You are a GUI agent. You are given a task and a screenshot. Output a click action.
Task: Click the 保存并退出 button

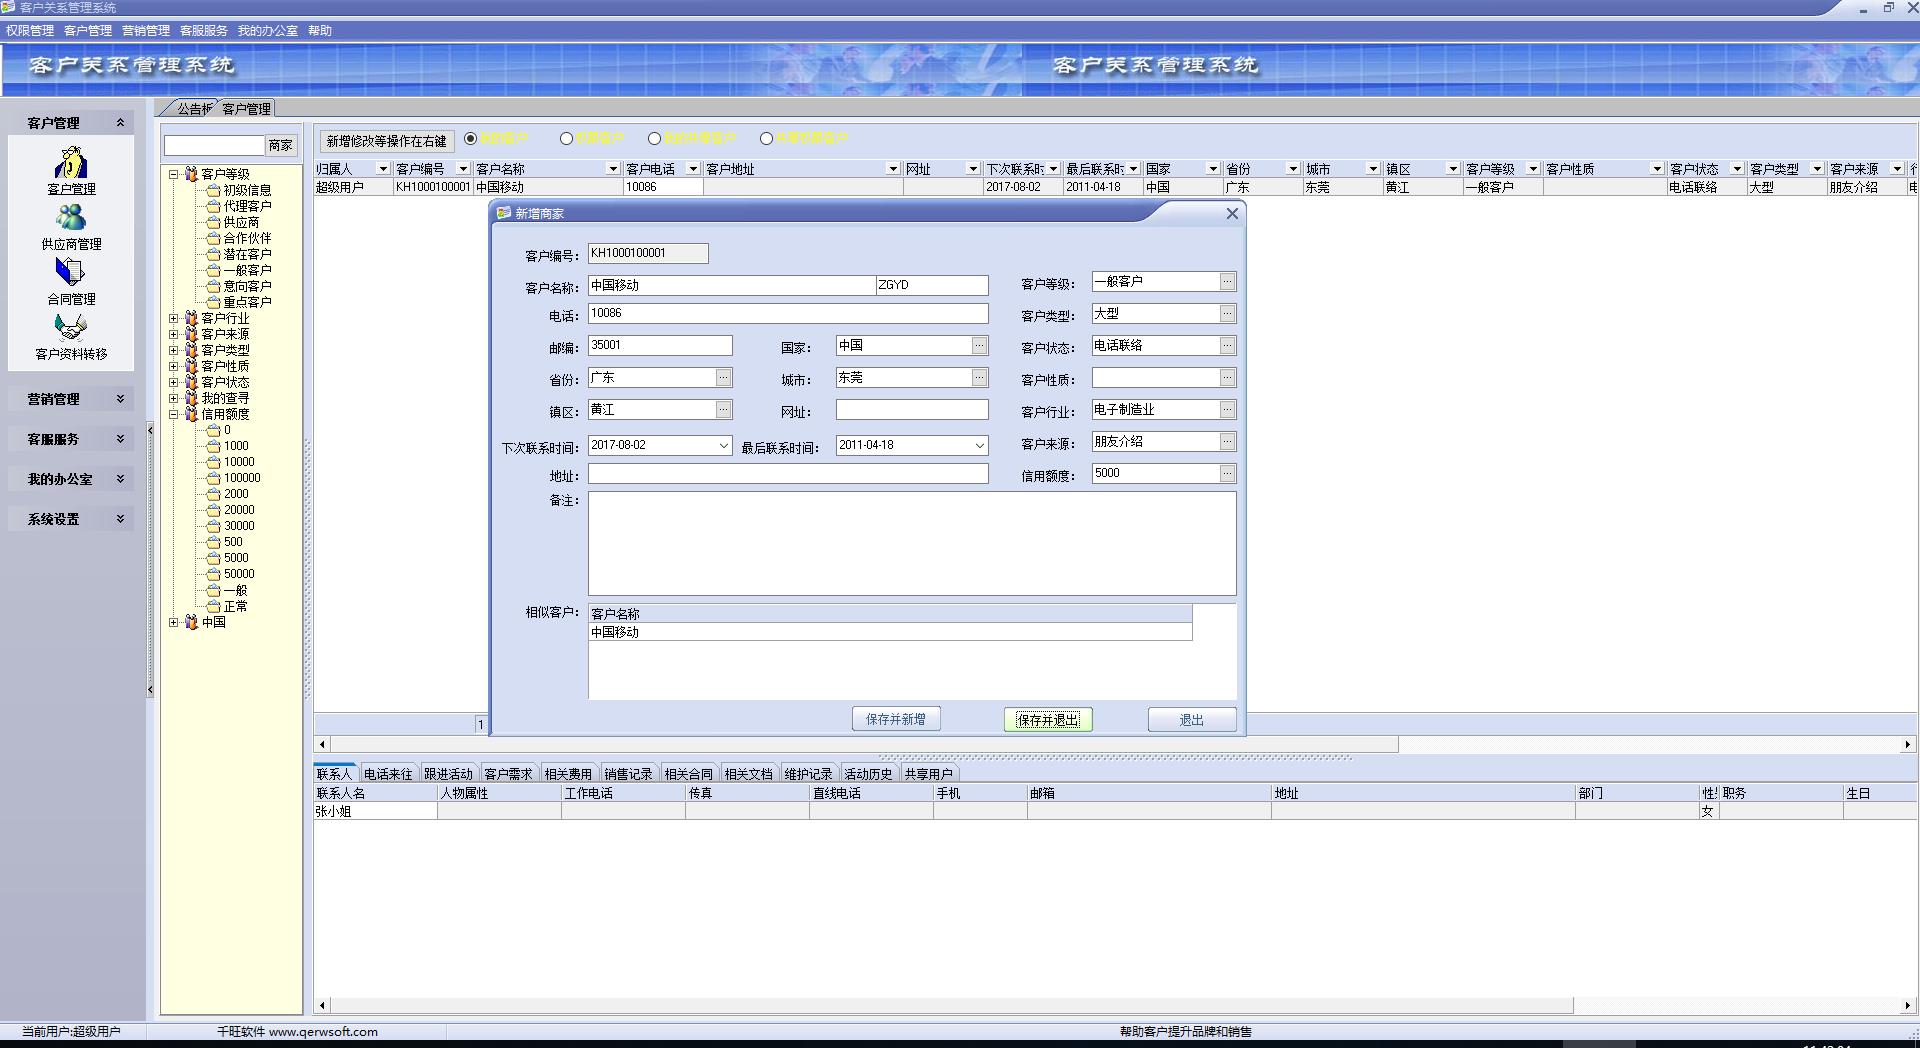[1048, 719]
